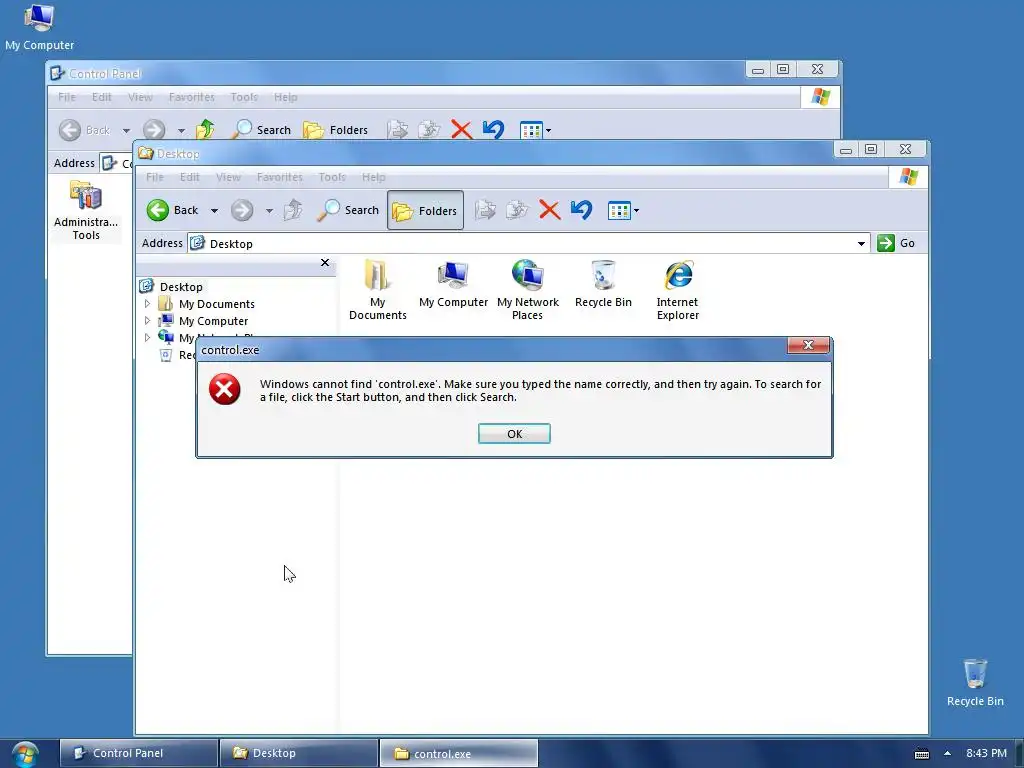Viewport: 1024px width, 768px height.
Task: Switch to Desktop taskbar button
Action: pyautogui.click(x=298, y=753)
